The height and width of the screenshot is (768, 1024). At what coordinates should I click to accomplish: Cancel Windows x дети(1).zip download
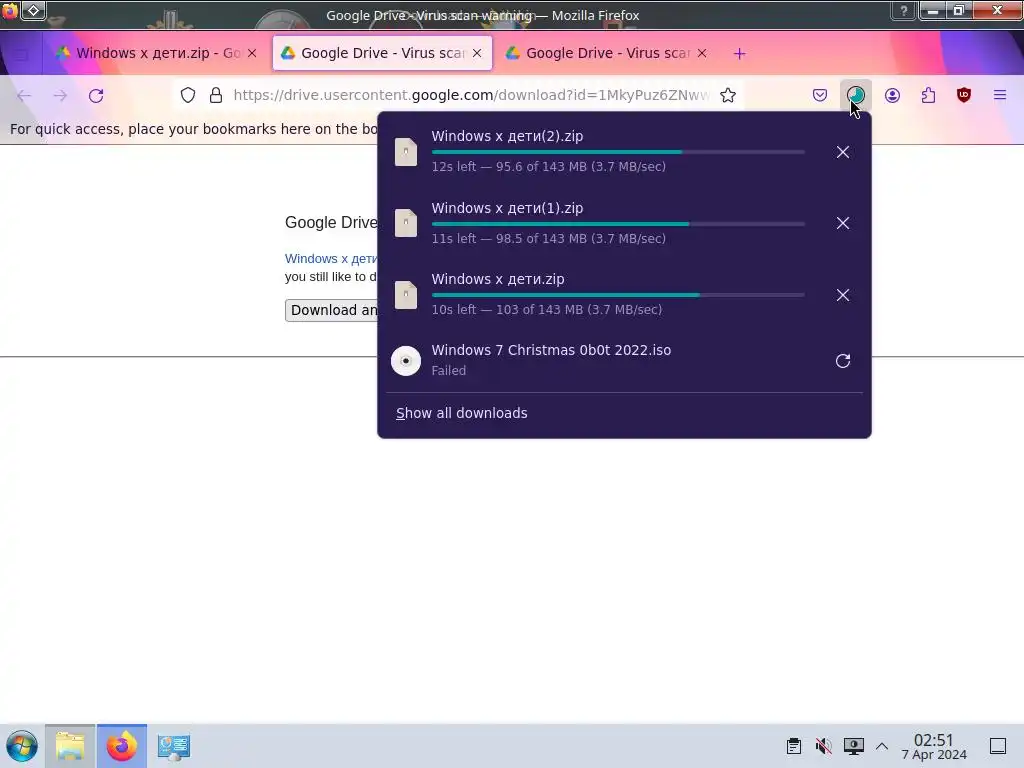[842, 223]
